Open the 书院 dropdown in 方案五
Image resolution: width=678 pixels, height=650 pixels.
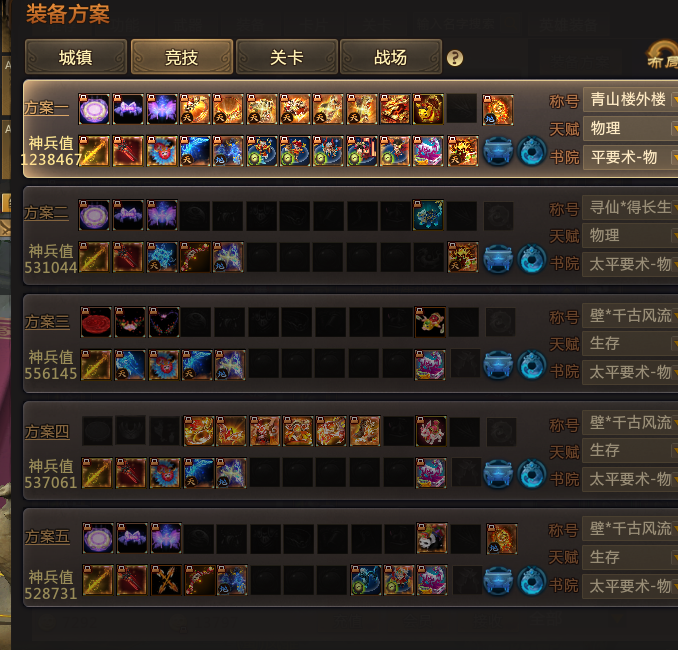coord(630,586)
